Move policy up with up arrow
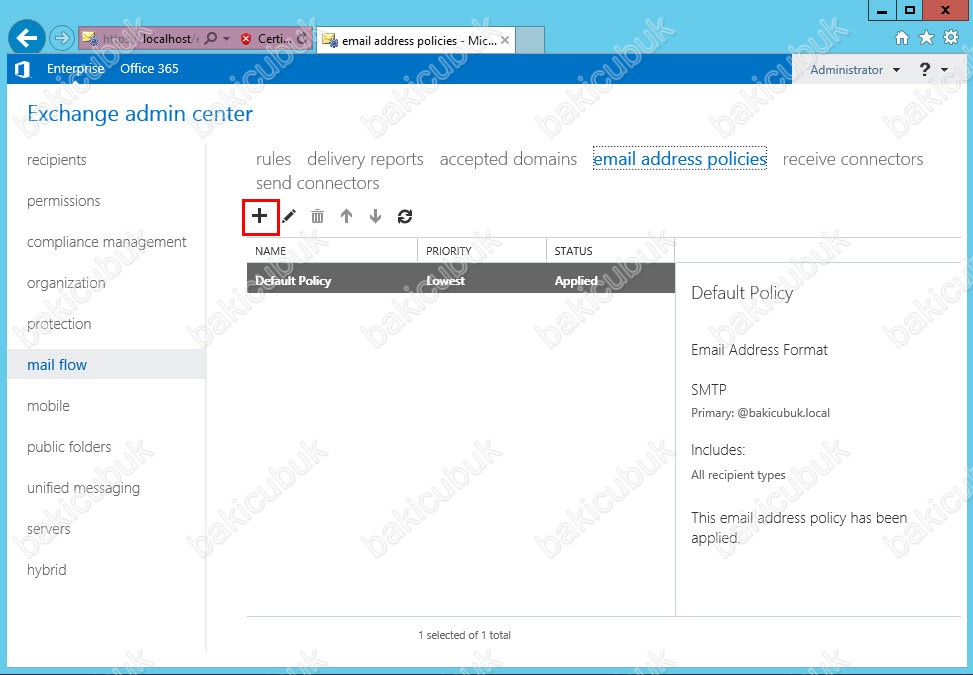This screenshot has height=675, width=973. coord(346,217)
